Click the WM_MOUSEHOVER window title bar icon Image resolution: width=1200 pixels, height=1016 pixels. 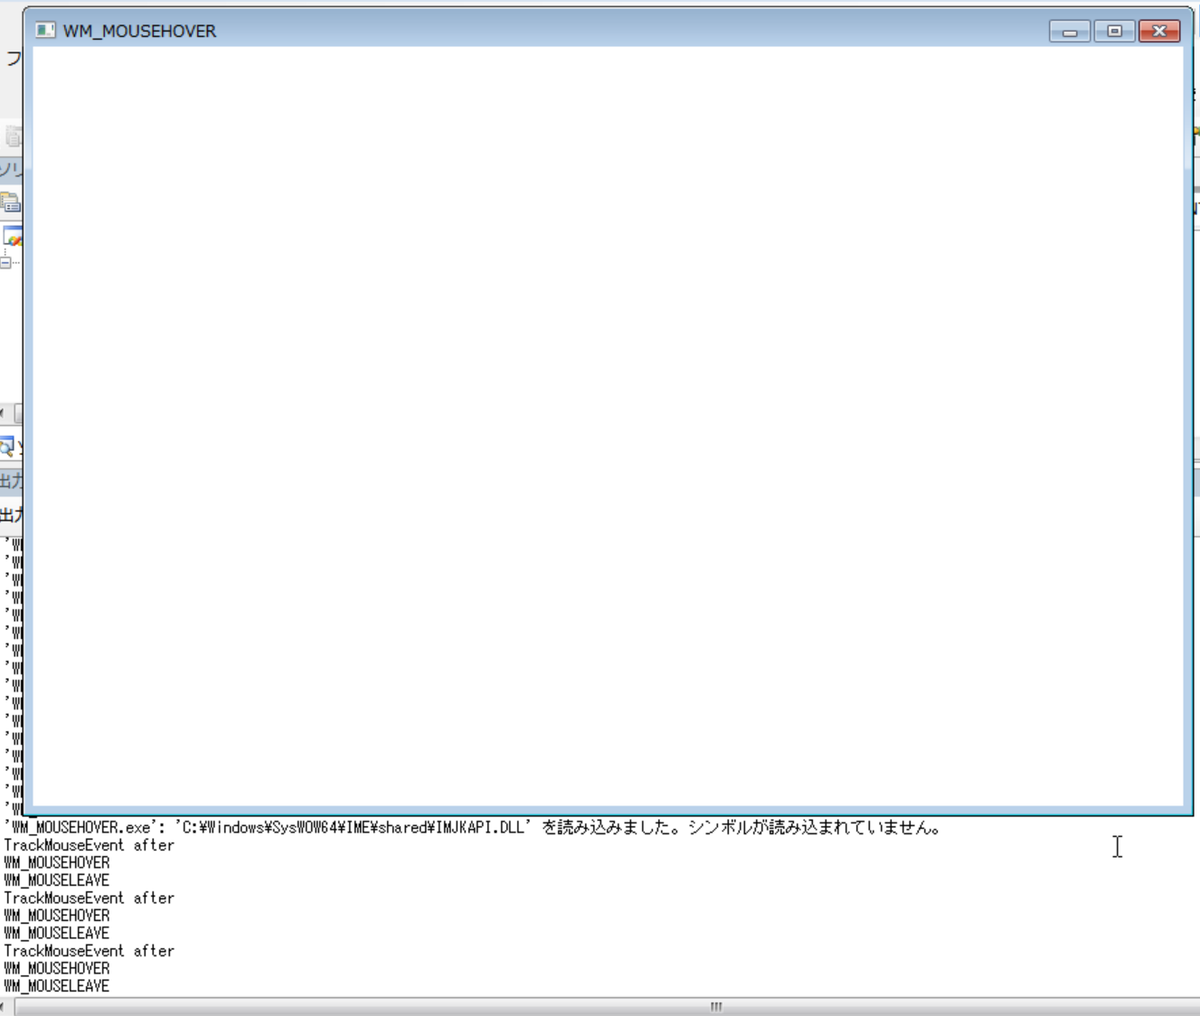(45, 30)
